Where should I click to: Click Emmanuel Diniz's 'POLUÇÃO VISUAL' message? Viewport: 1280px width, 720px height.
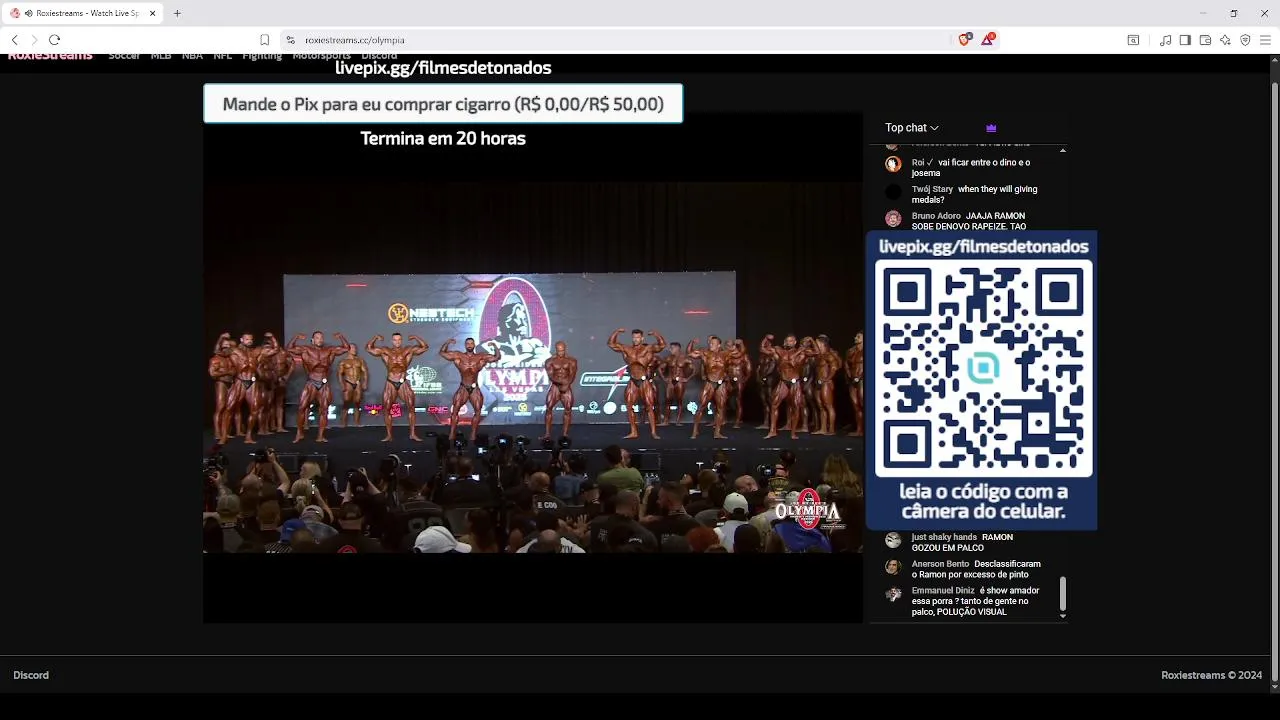pos(975,601)
